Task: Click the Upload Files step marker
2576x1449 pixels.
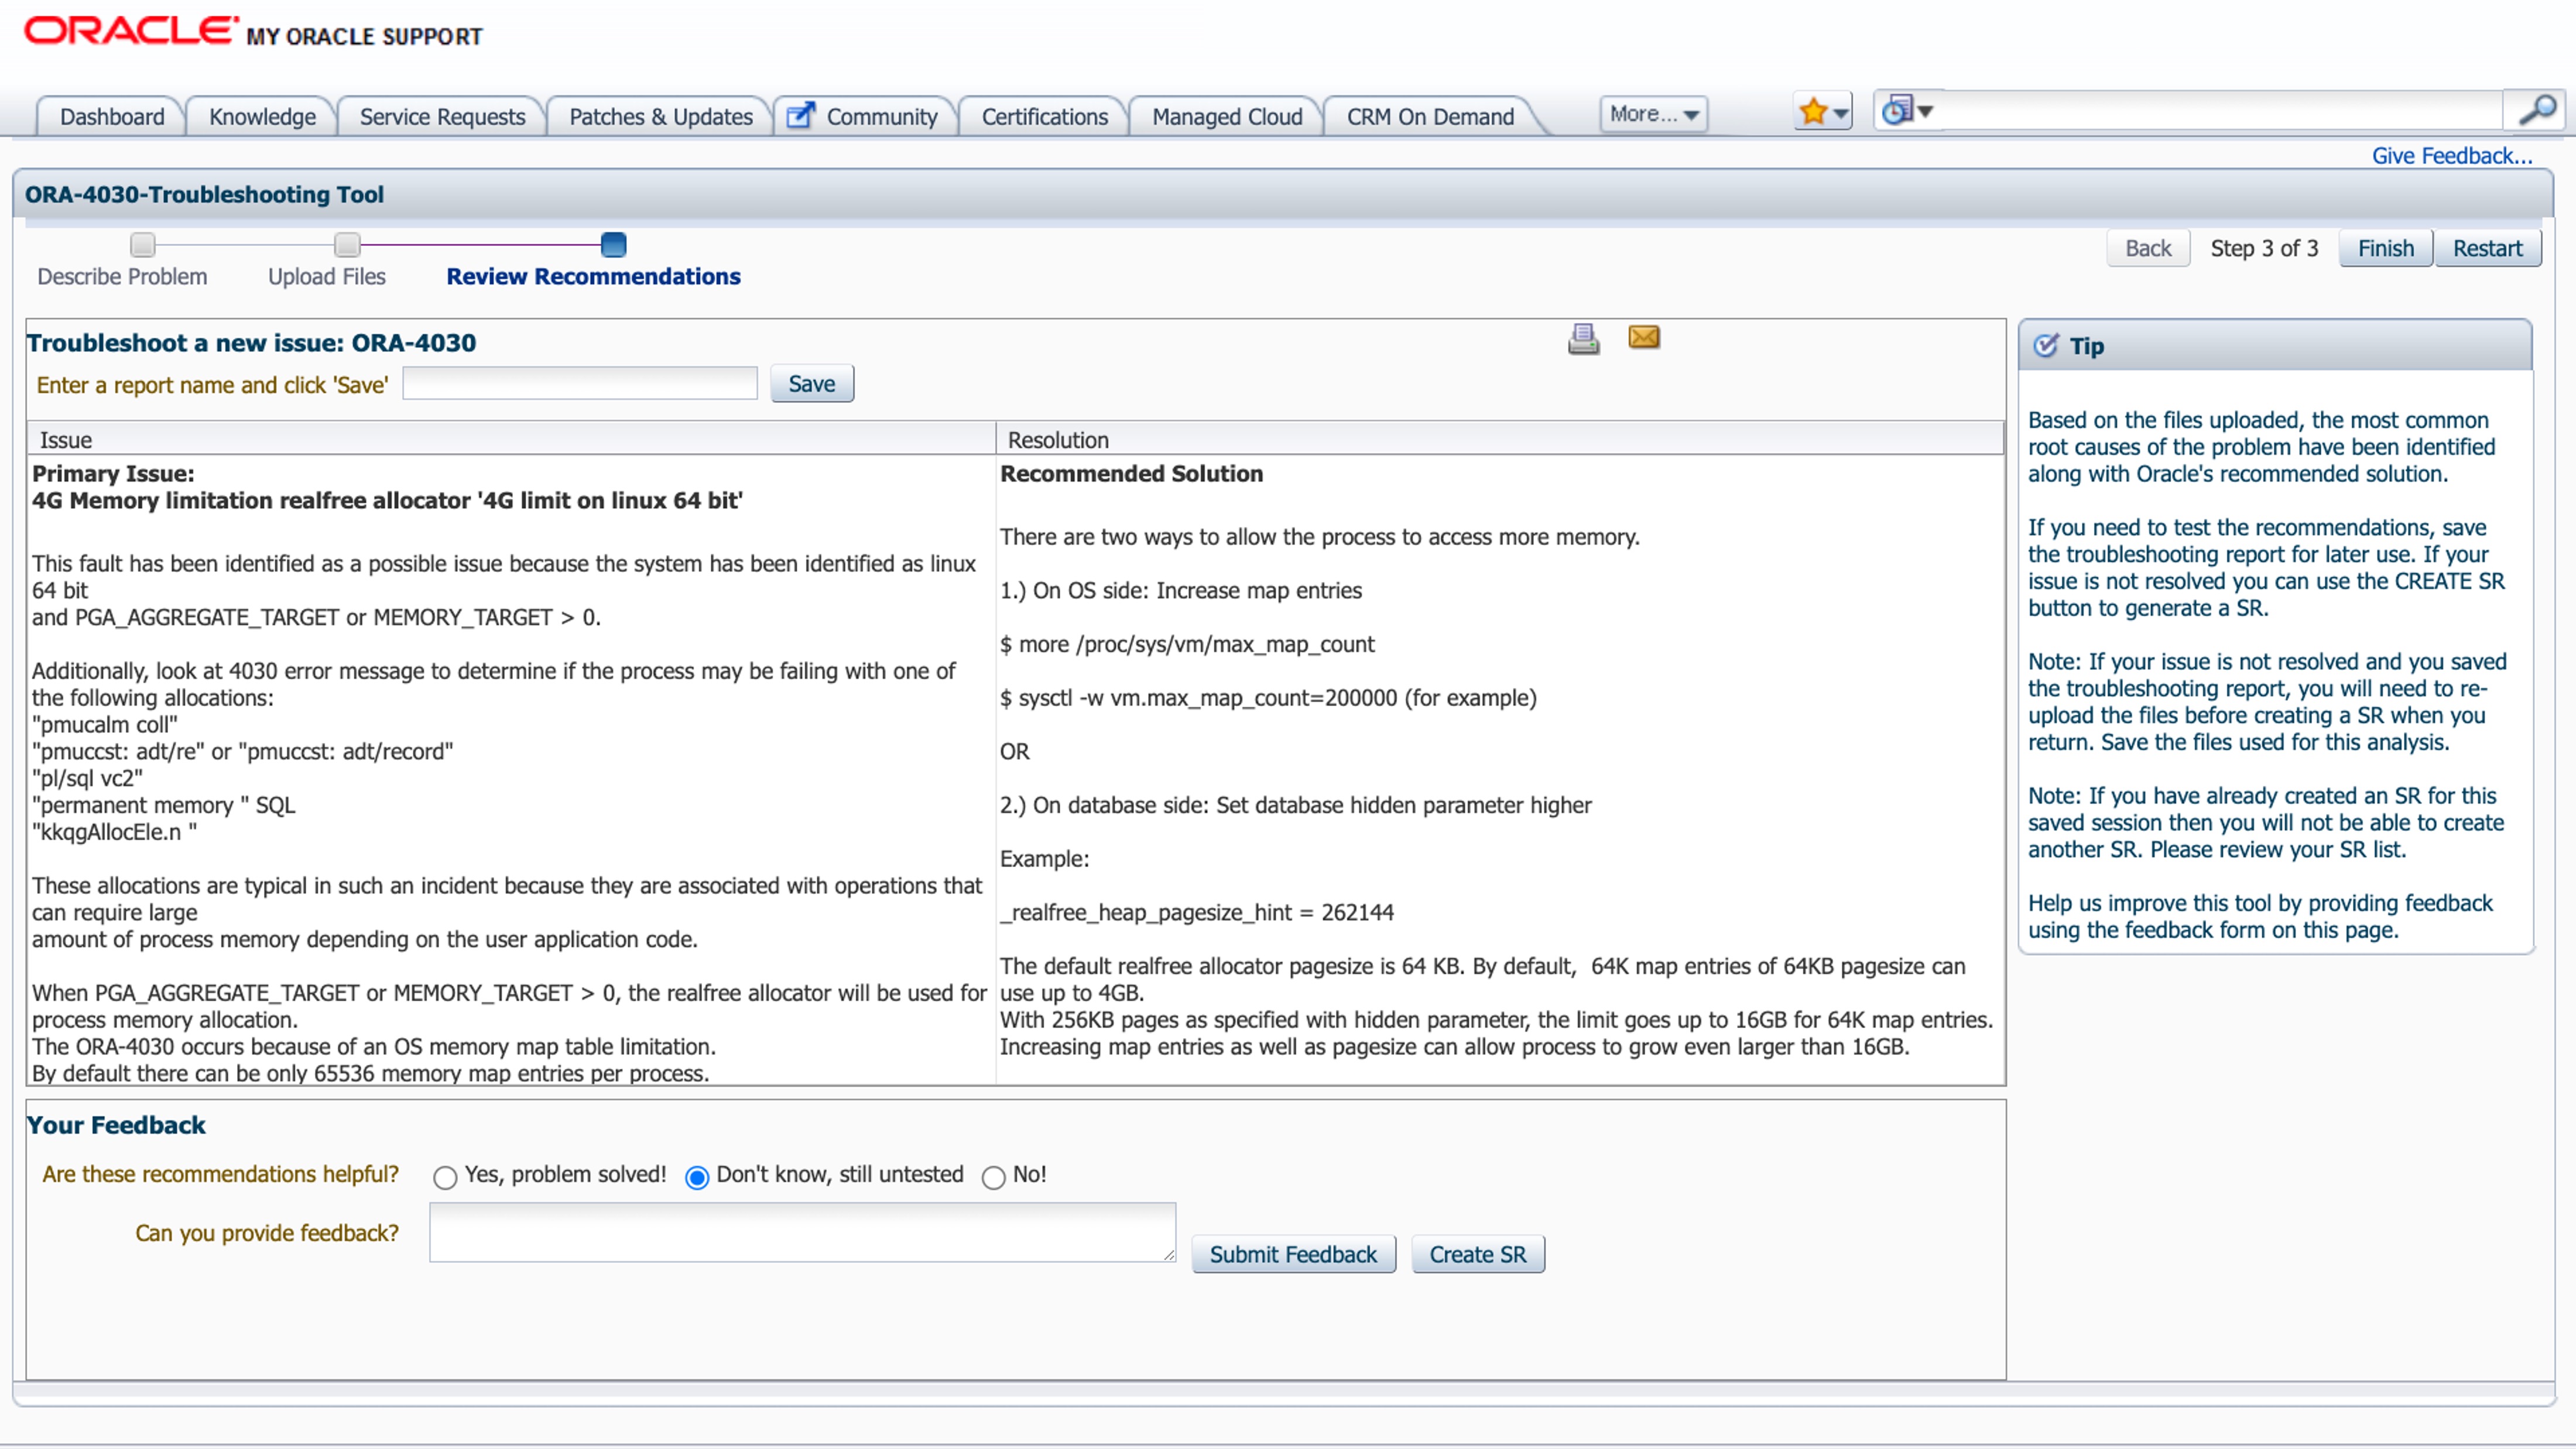Action: click(346, 245)
